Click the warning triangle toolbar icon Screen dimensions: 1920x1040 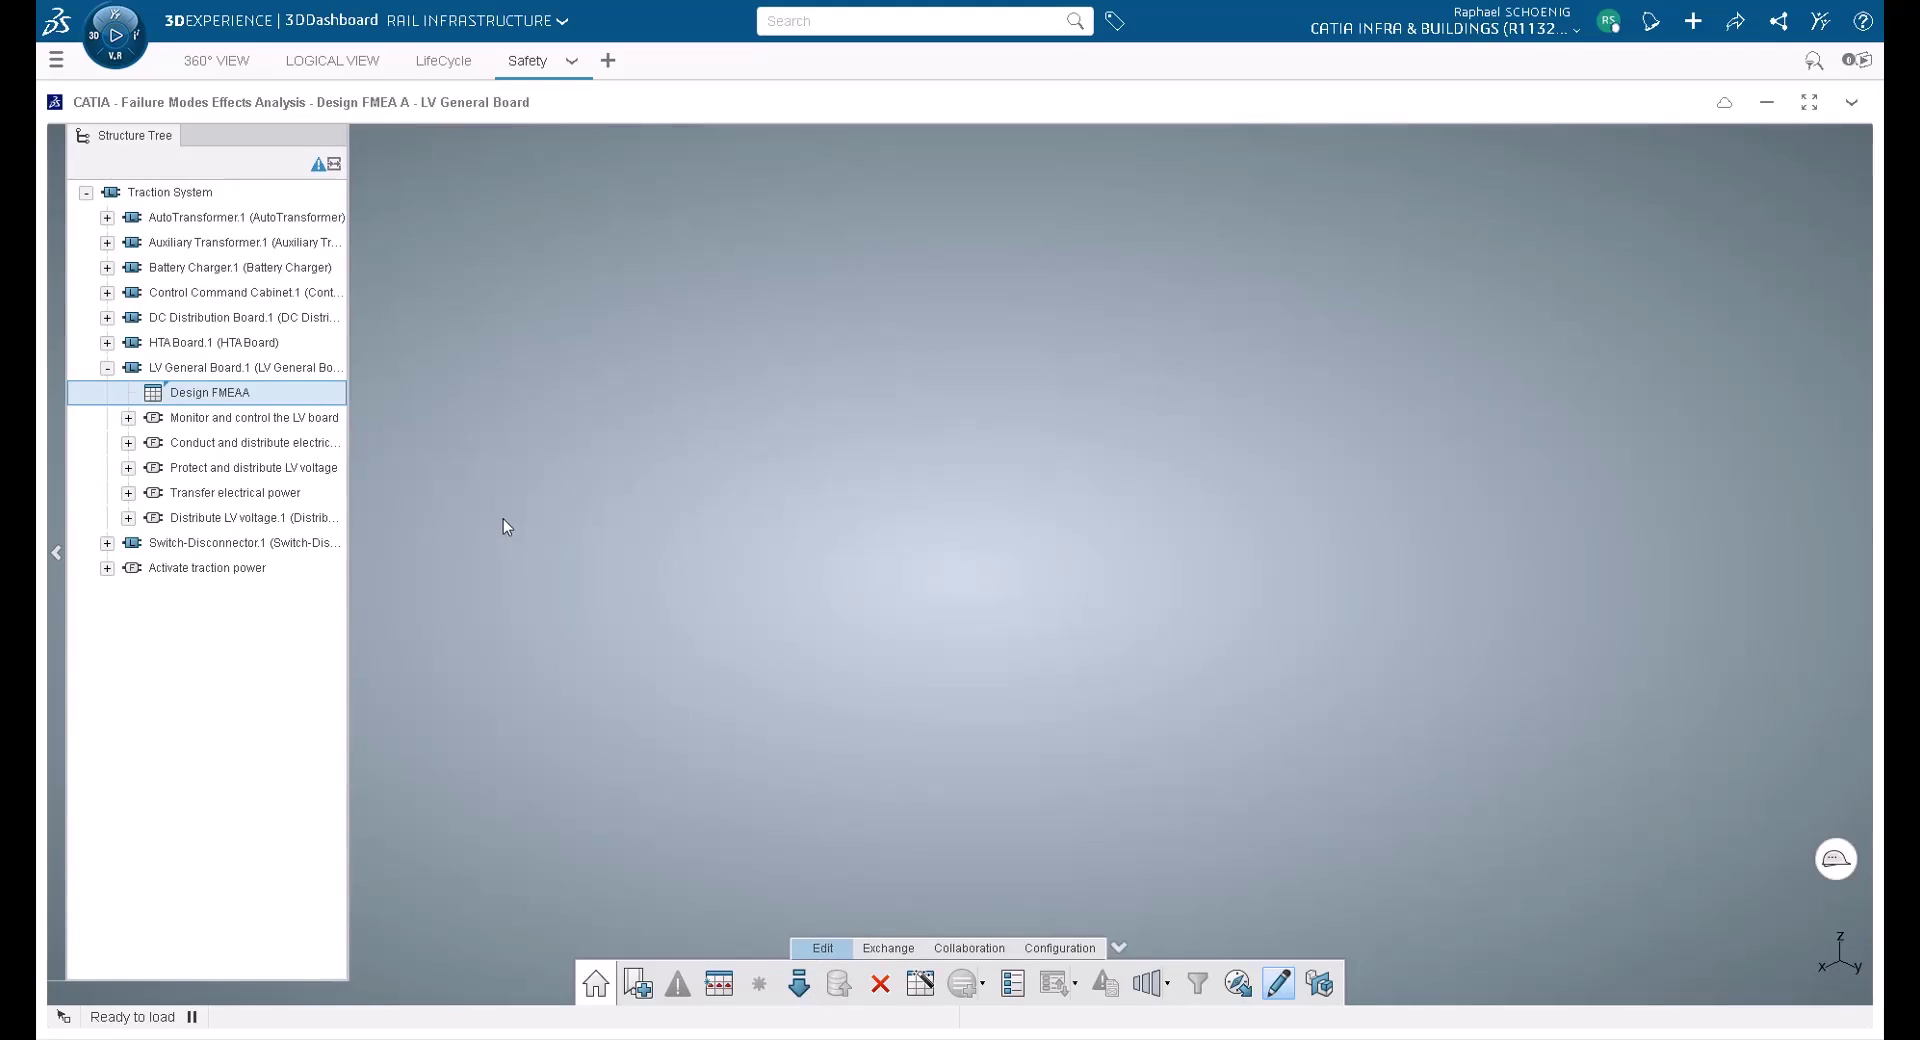678,984
